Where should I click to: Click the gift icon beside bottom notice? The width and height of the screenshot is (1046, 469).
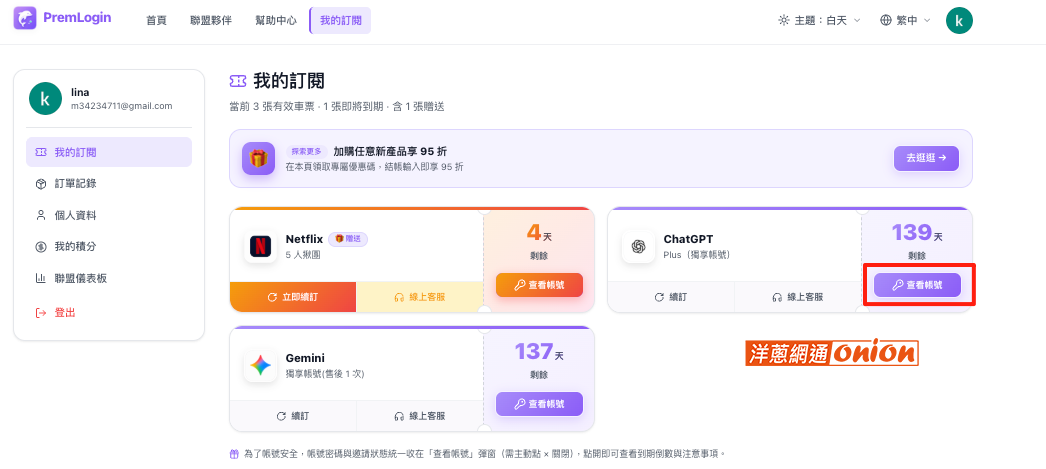[234, 454]
